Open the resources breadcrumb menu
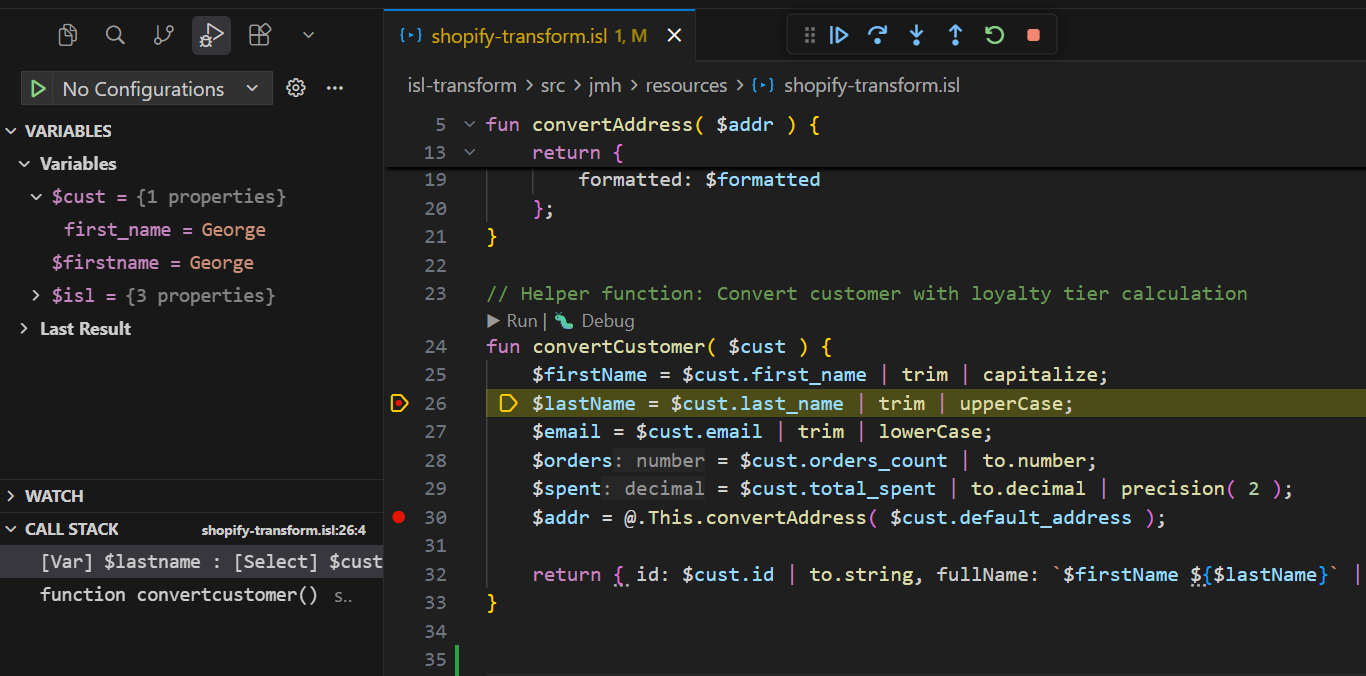The height and width of the screenshot is (676, 1366). [x=686, y=85]
